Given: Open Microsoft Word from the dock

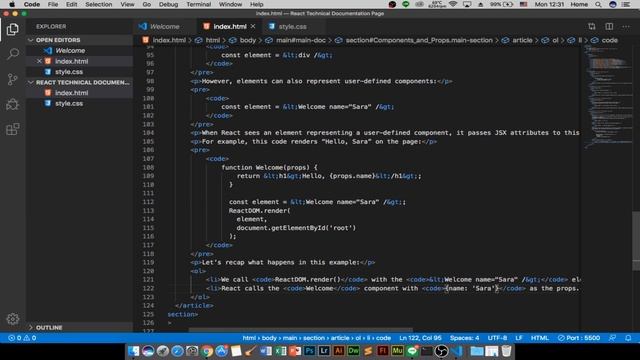Looking at the screenshot, I should (266, 351).
